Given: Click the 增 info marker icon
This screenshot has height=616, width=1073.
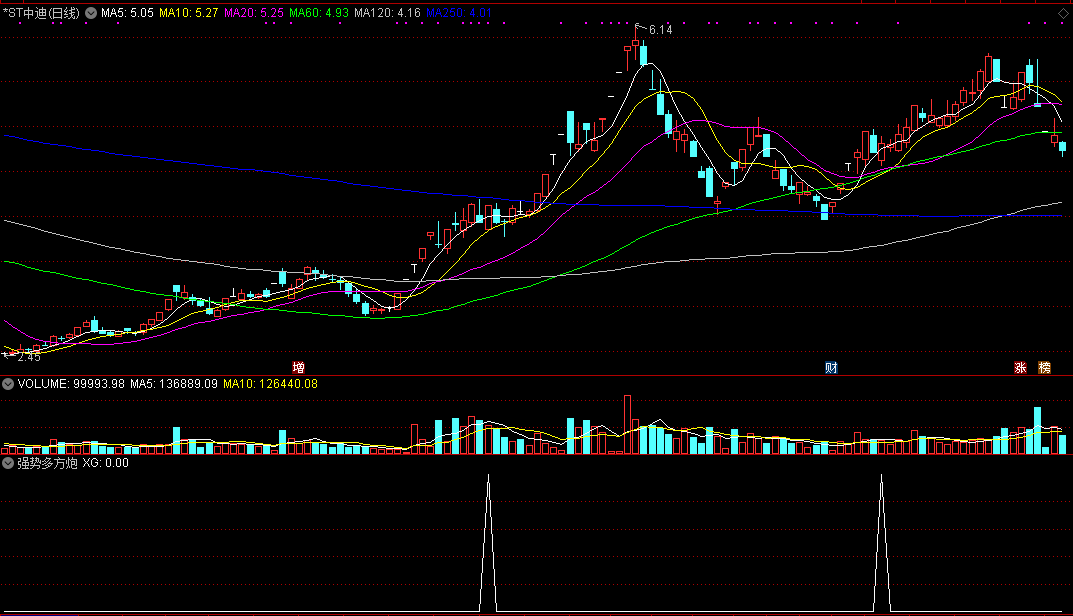Looking at the screenshot, I should 298,368.
